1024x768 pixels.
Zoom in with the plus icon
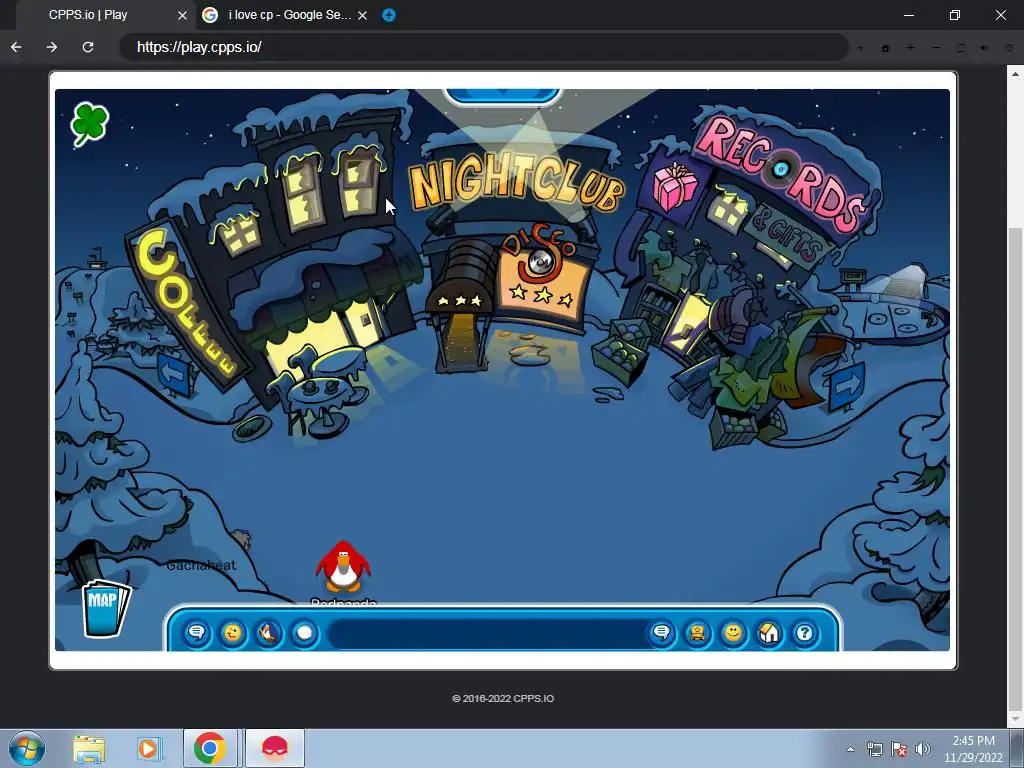(910, 48)
